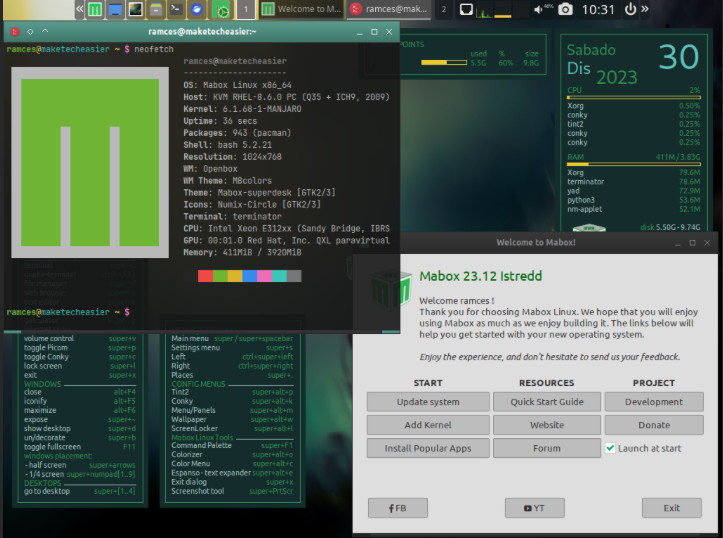
Task: Switch to desktop 1 in pager
Action: (246, 9)
